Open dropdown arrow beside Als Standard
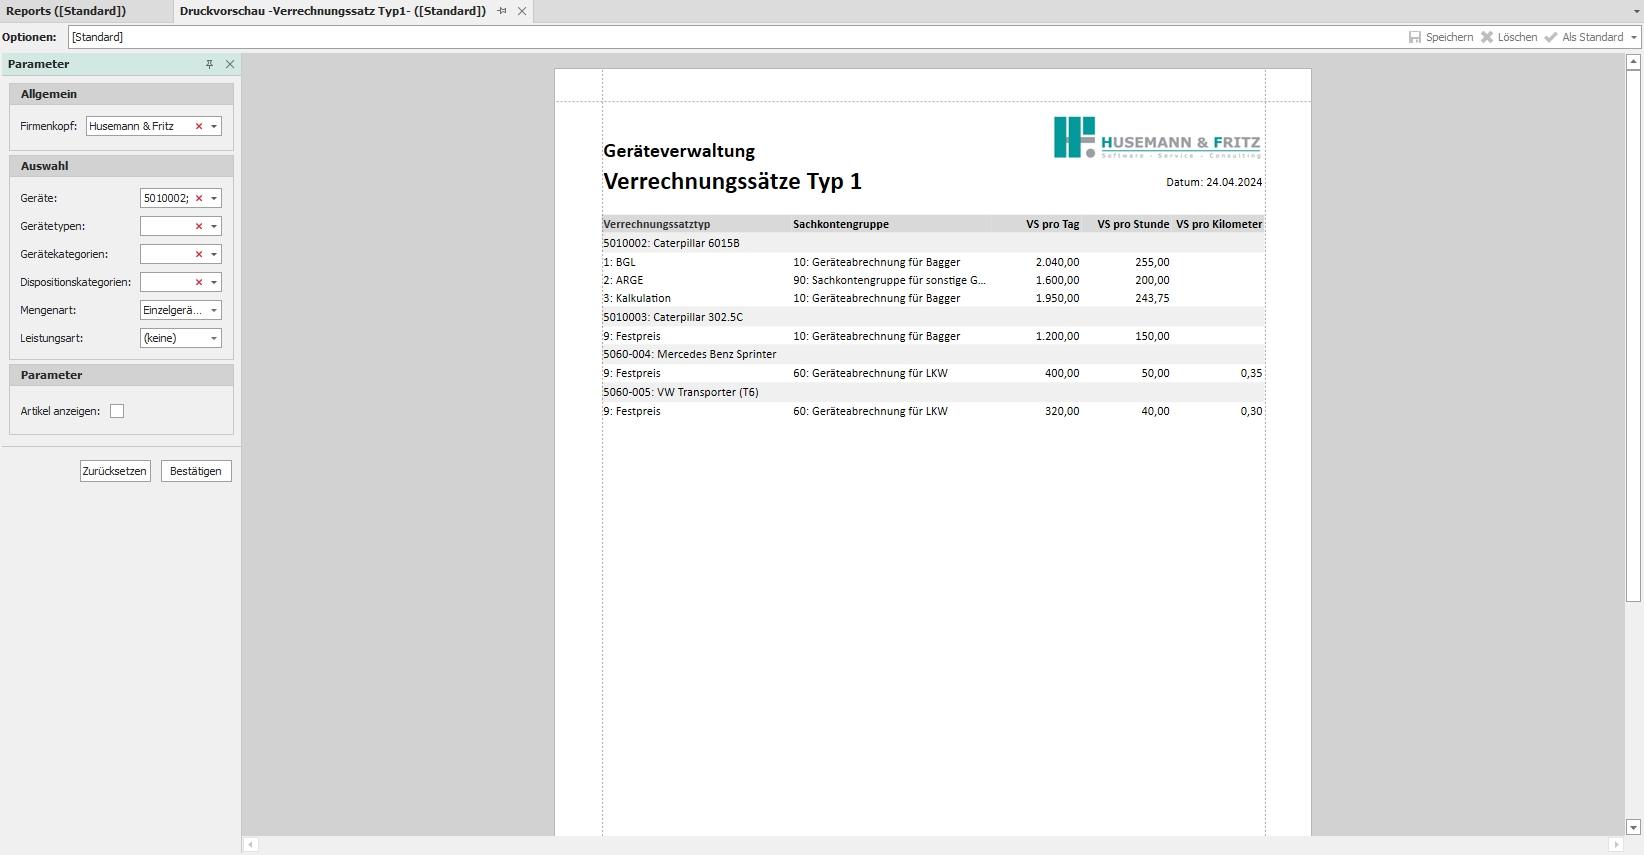Viewport: 1644px width, 855px height. [1634, 37]
